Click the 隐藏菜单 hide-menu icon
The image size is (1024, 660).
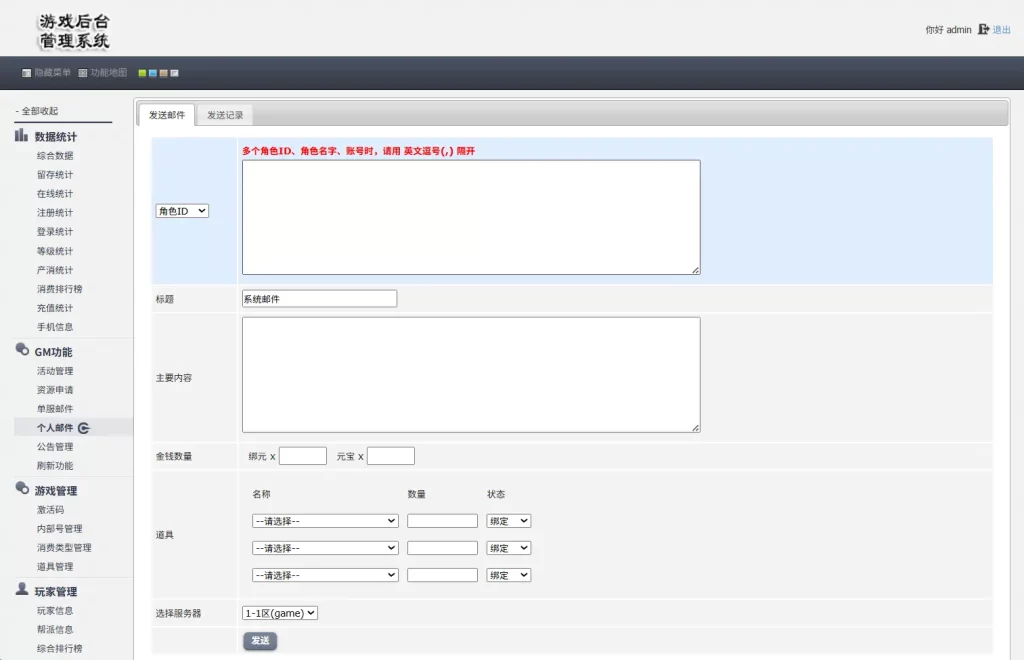[26, 73]
